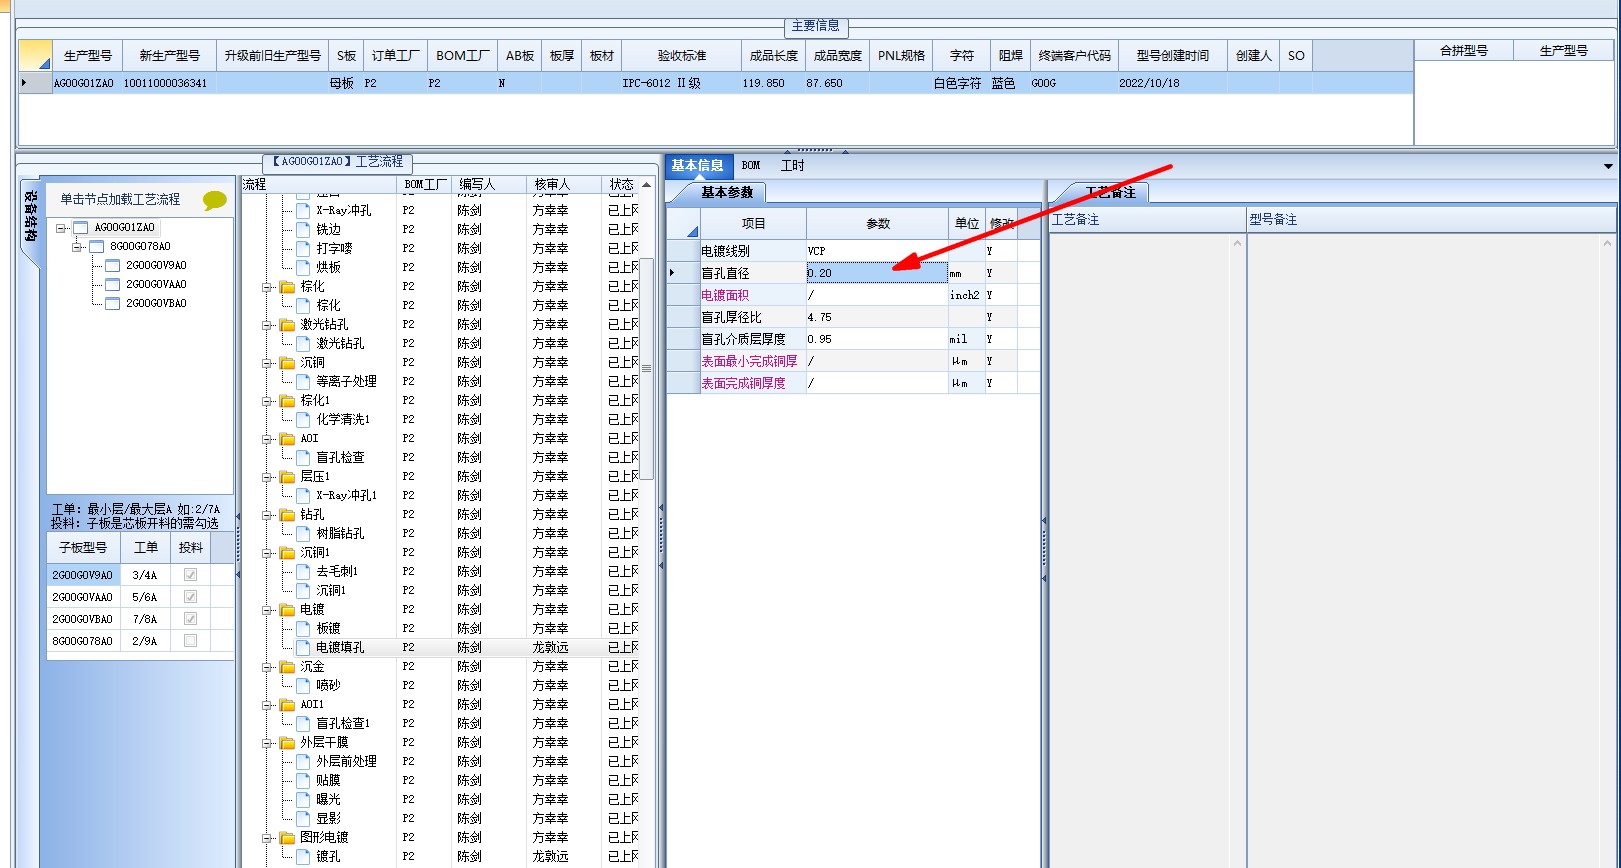This screenshot has height=868, width=1621.
Task: Click the 型号创建时间 column header
Action: pyautogui.click(x=1173, y=56)
